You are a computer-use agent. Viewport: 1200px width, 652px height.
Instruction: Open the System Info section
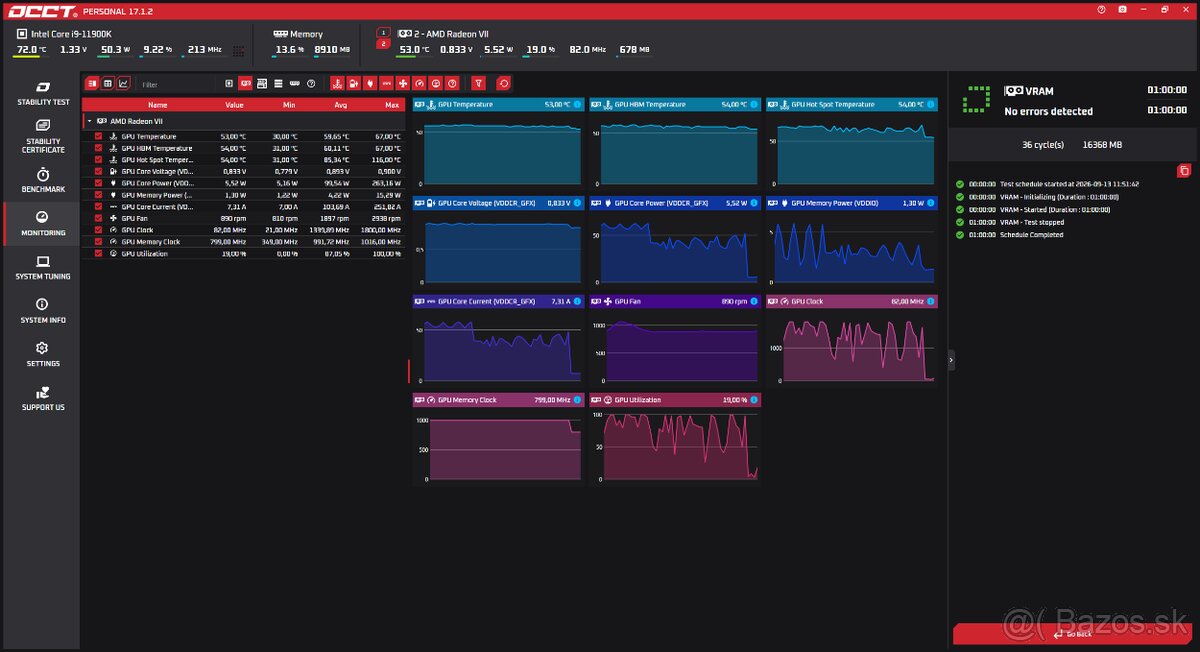click(42, 310)
